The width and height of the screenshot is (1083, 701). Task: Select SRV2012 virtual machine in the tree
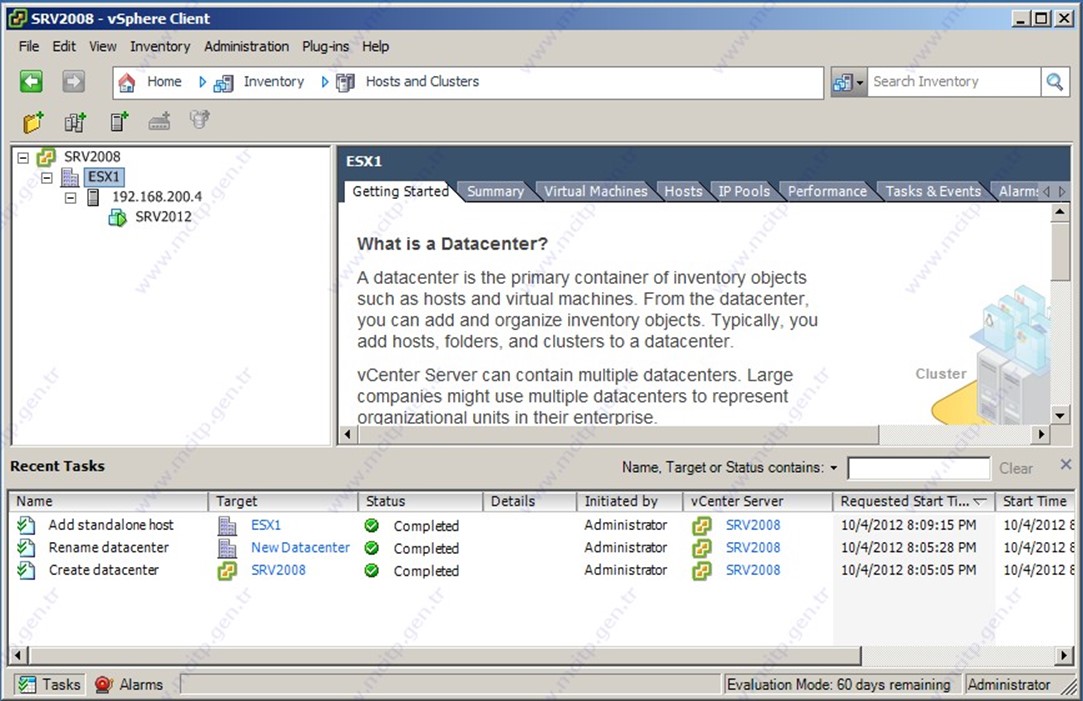[x=163, y=217]
